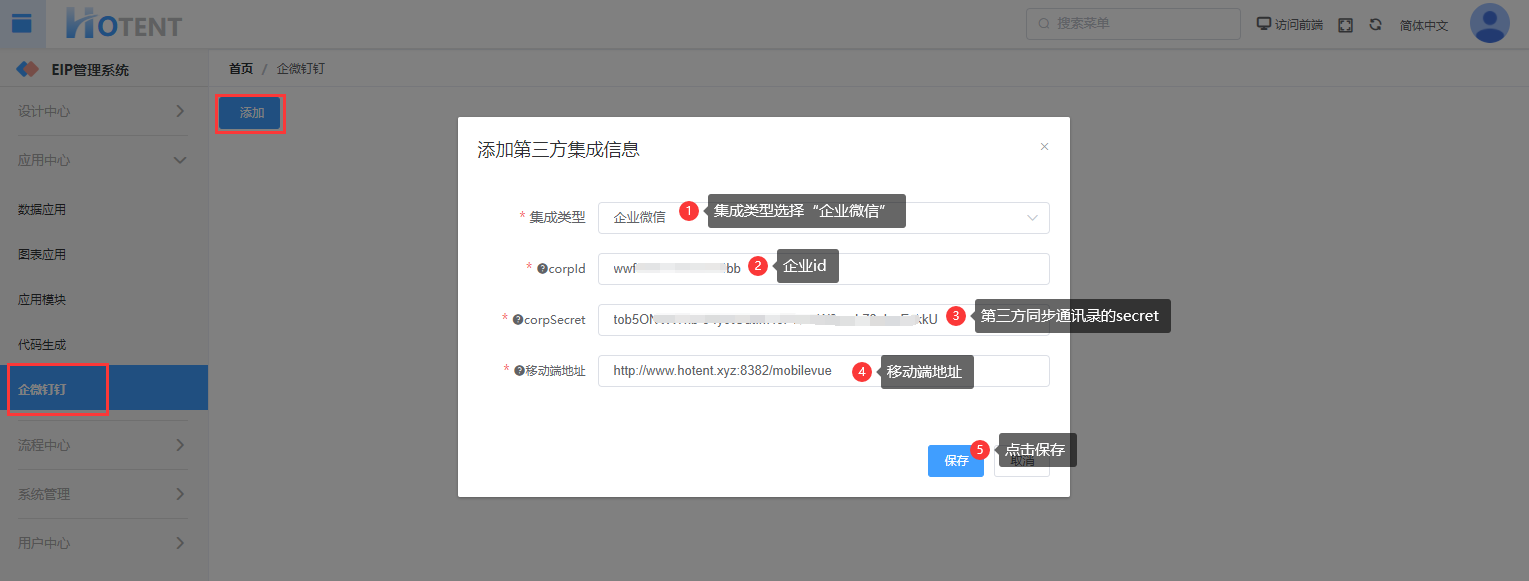Click the 访问前端 monitor icon
Screen dimensions: 1529x581
coord(1264,24)
